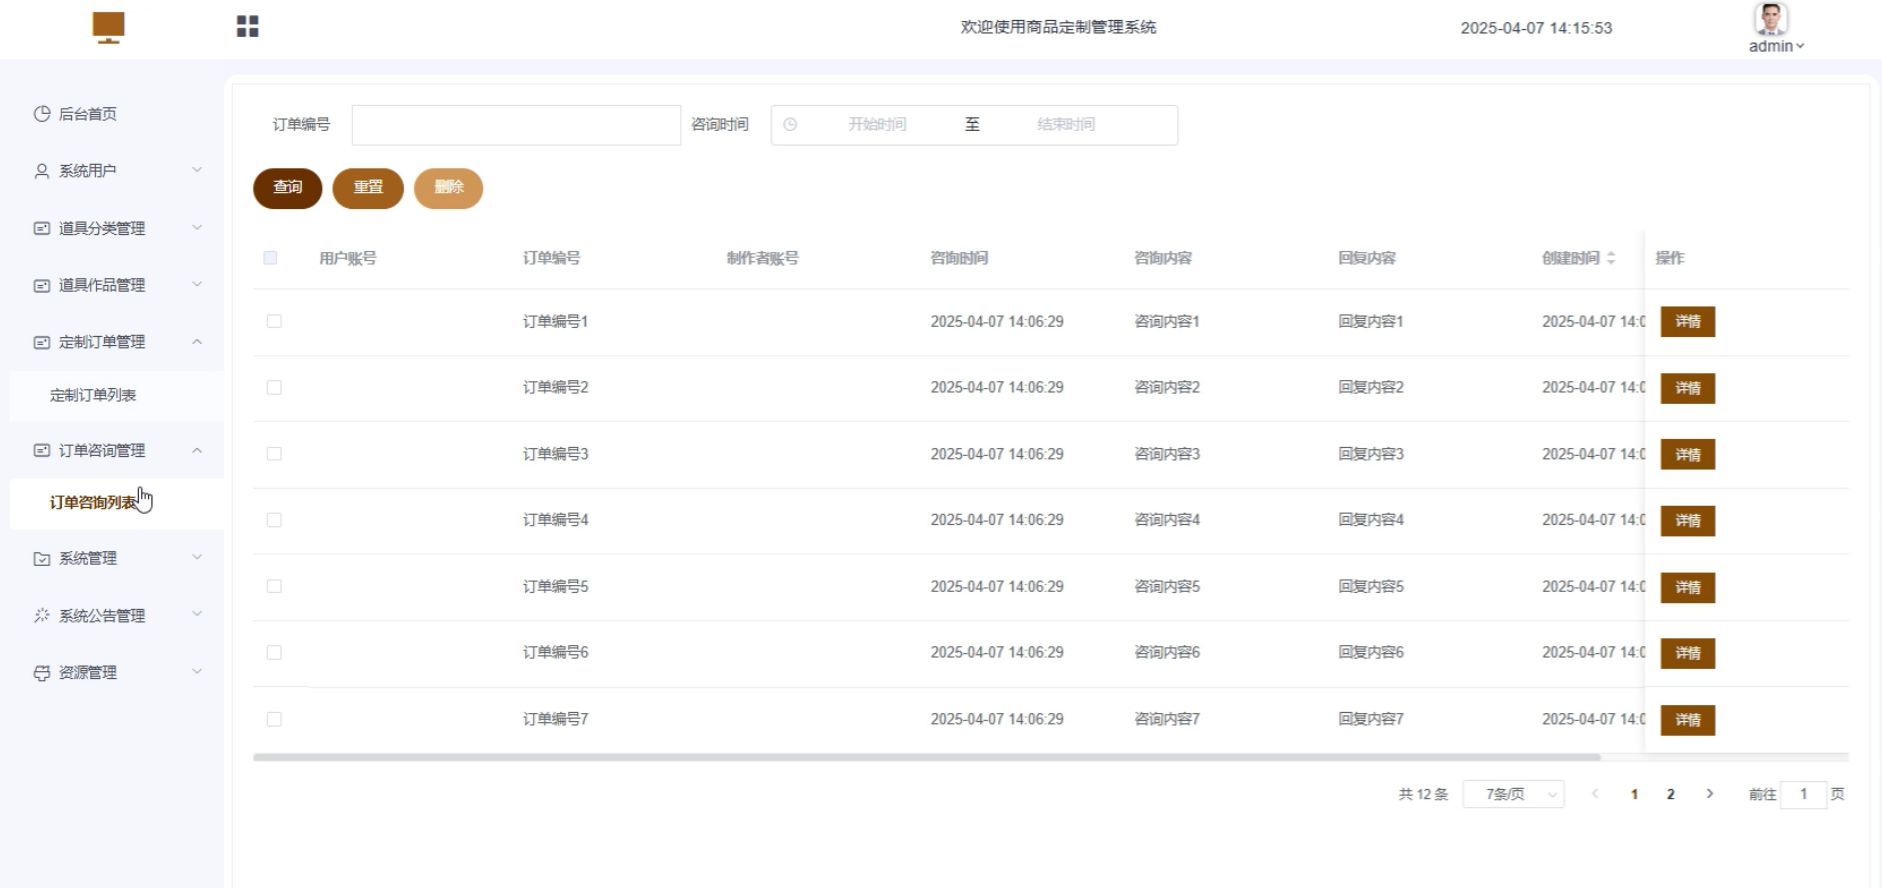This screenshot has width=1882, height=888.
Task: Sort by 创建时间 column arrows
Action: click(x=1611, y=258)
